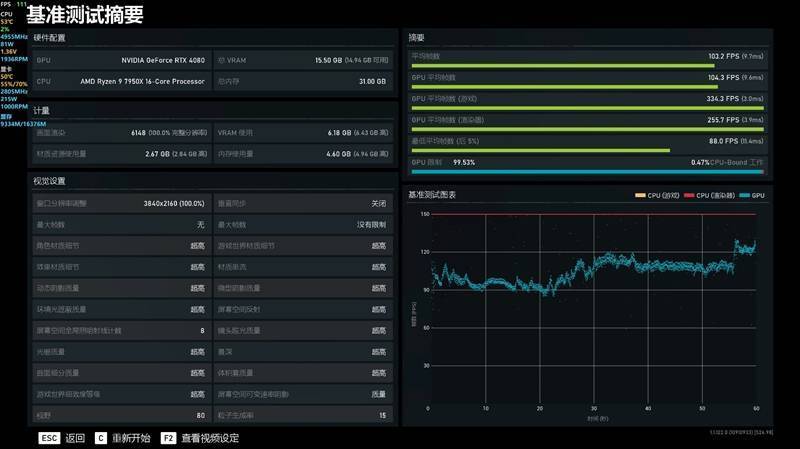Click the chart y-axis label 150

[x=425, y=214]
